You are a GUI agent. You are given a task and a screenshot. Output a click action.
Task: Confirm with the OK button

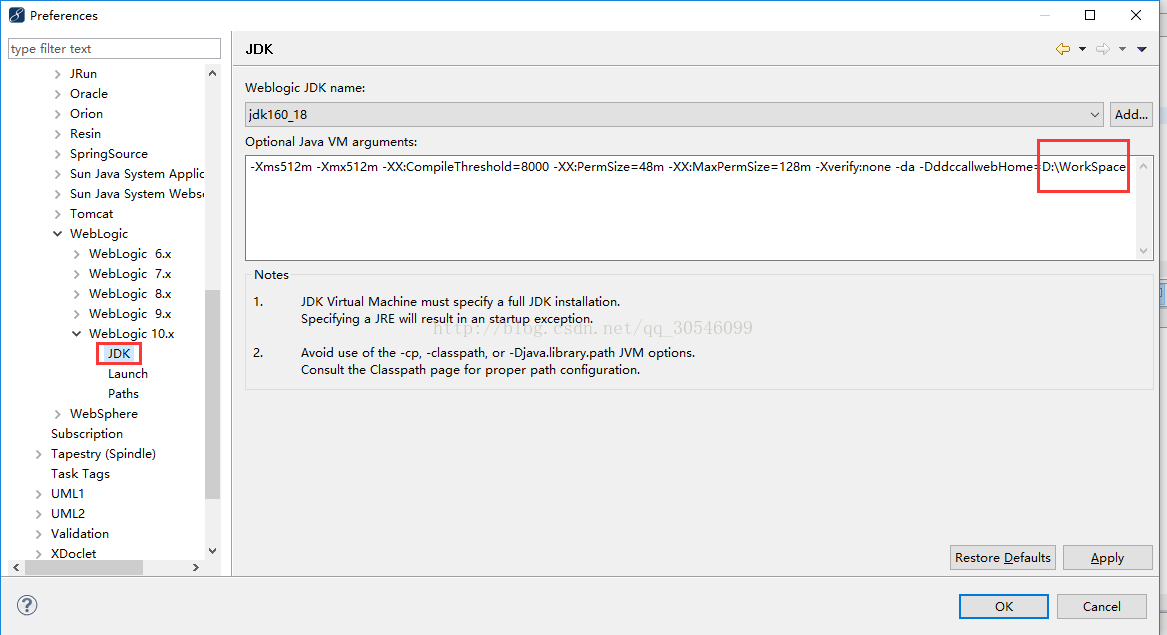pos(1003,606)
